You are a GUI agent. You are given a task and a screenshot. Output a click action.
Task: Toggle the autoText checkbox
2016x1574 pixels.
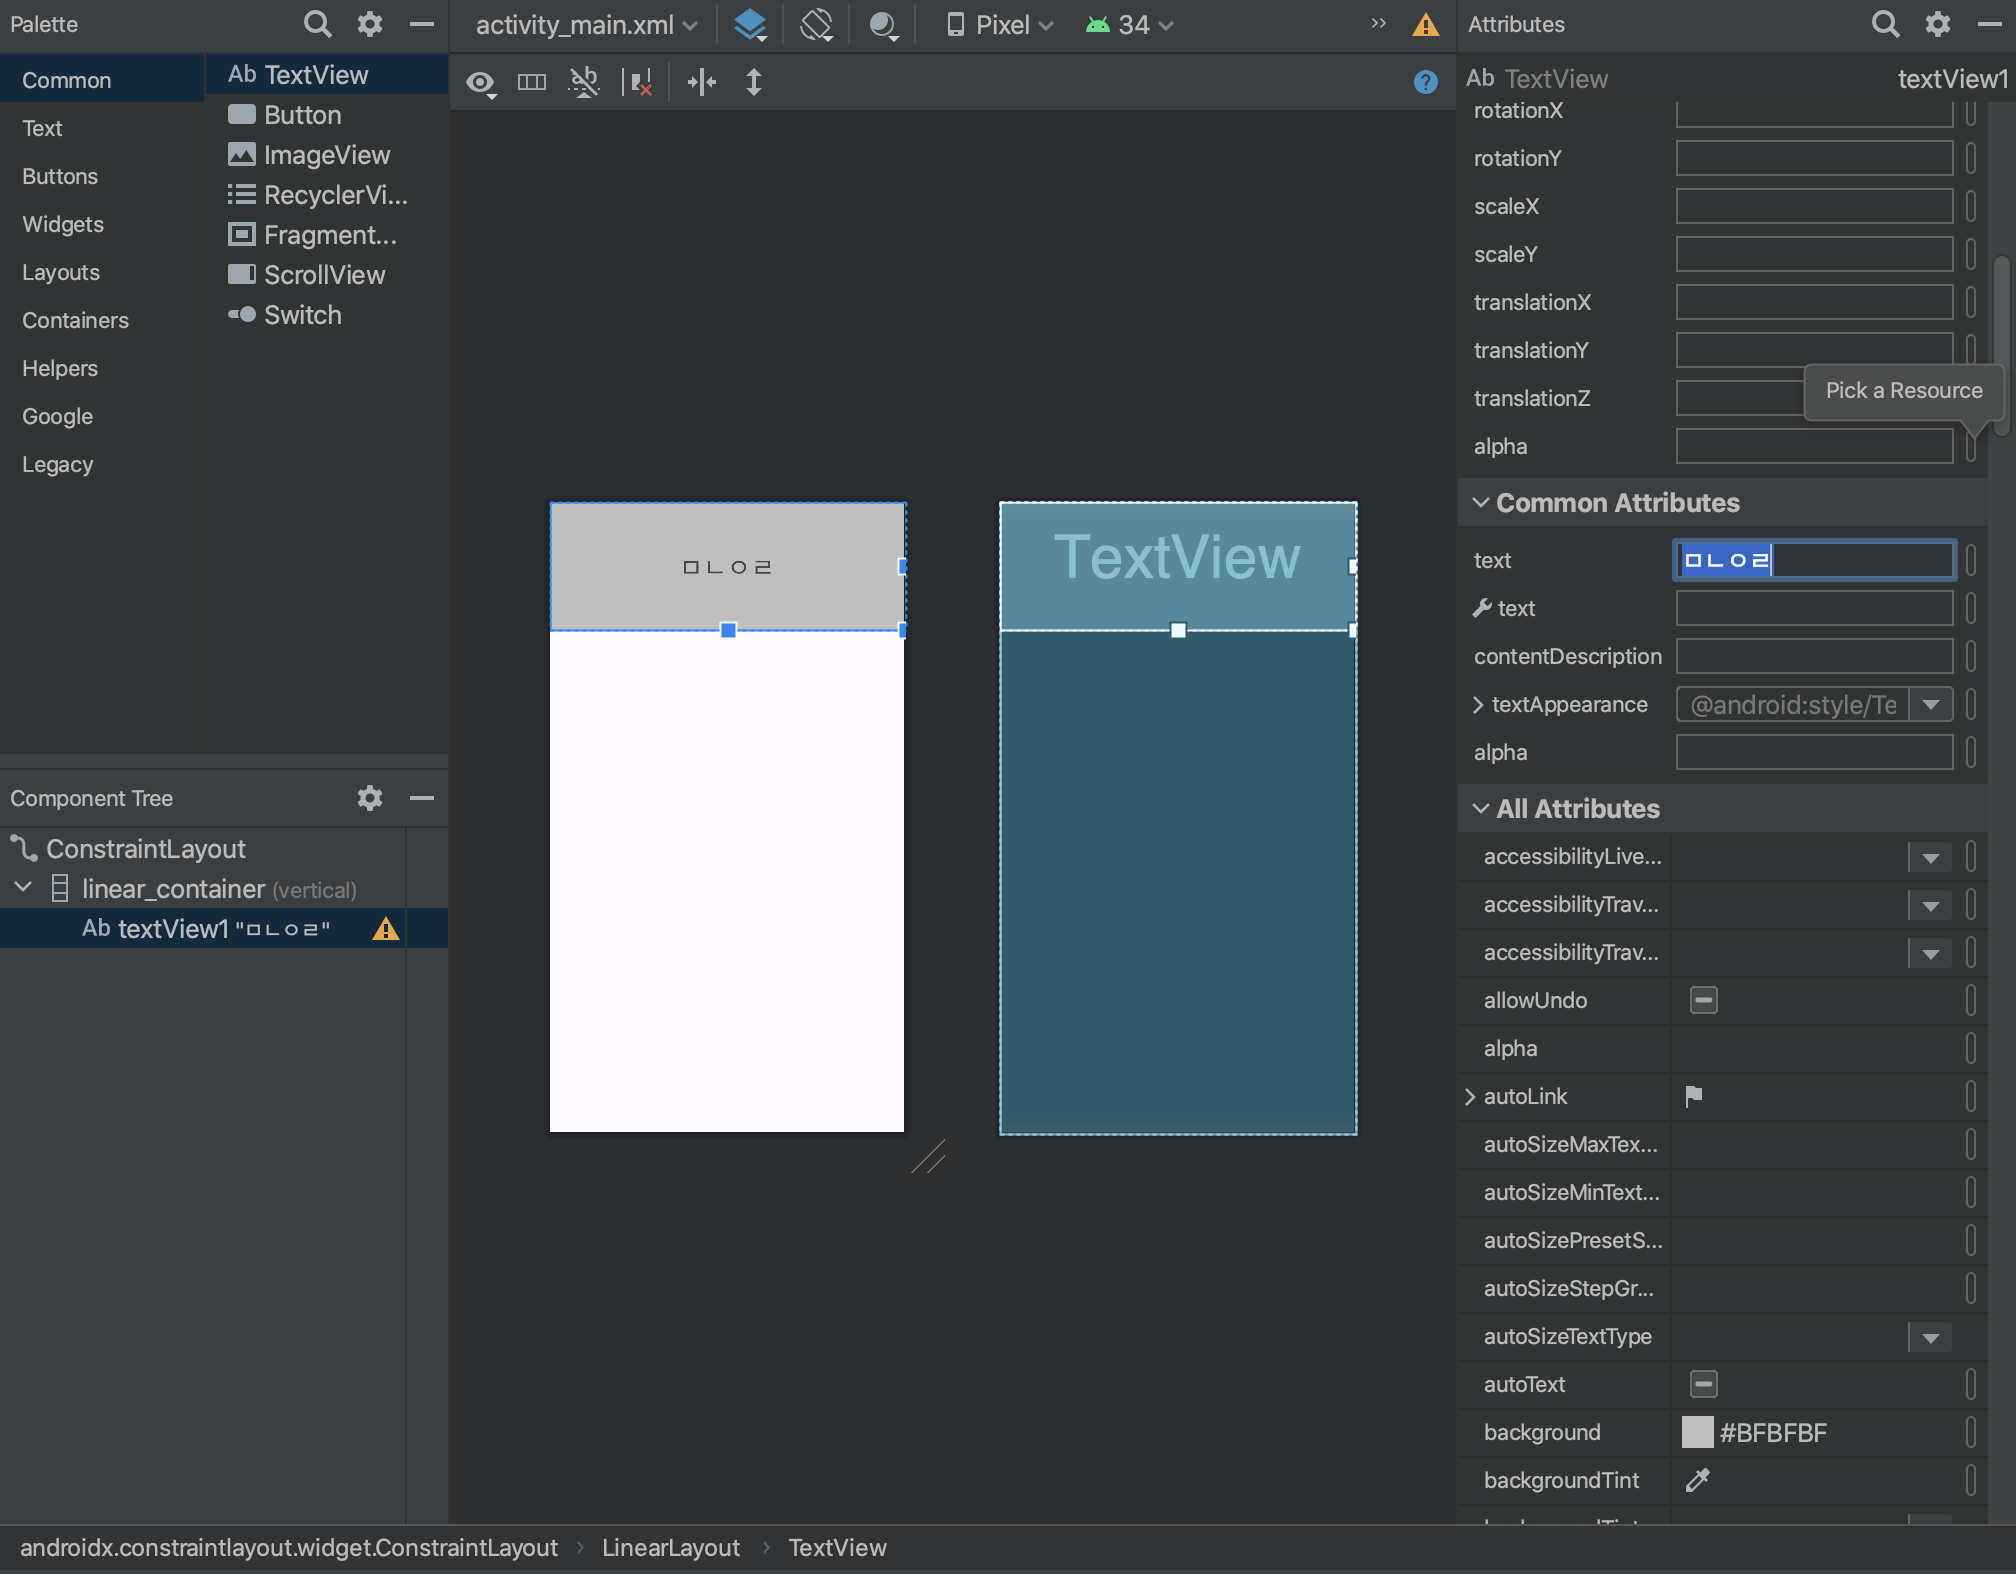coord(1703,1384)
